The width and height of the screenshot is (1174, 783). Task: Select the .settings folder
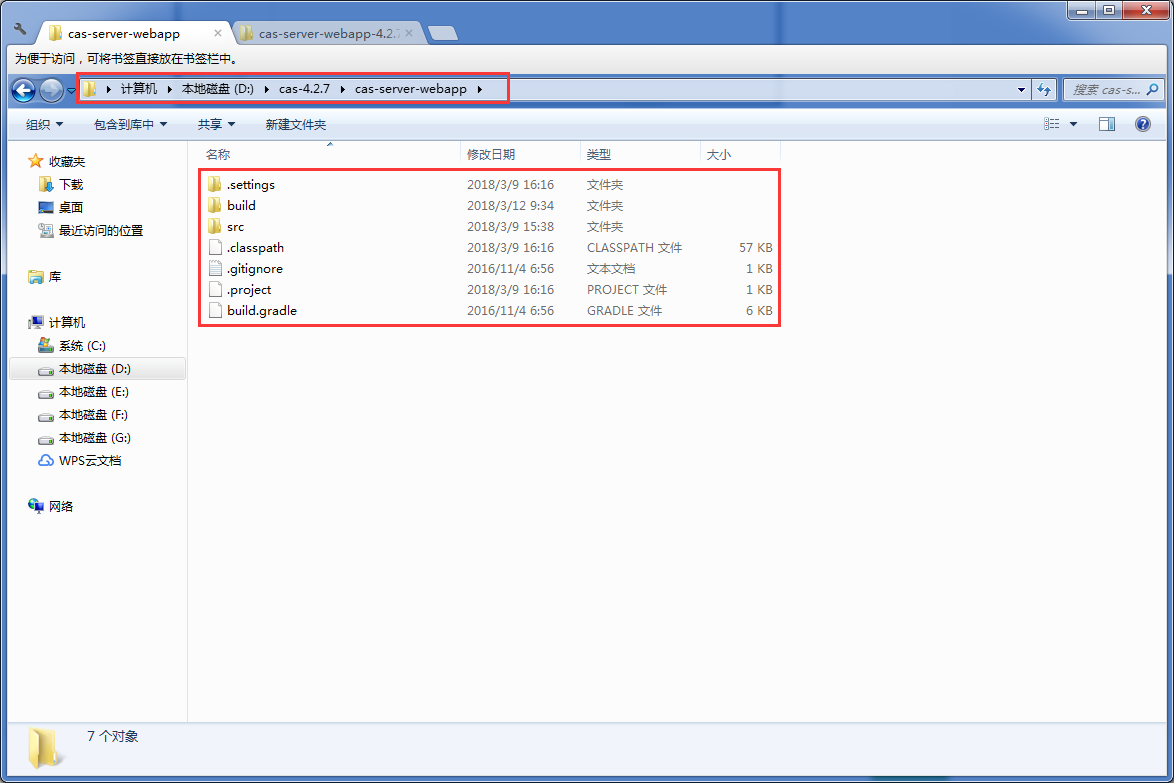[250, 184]
